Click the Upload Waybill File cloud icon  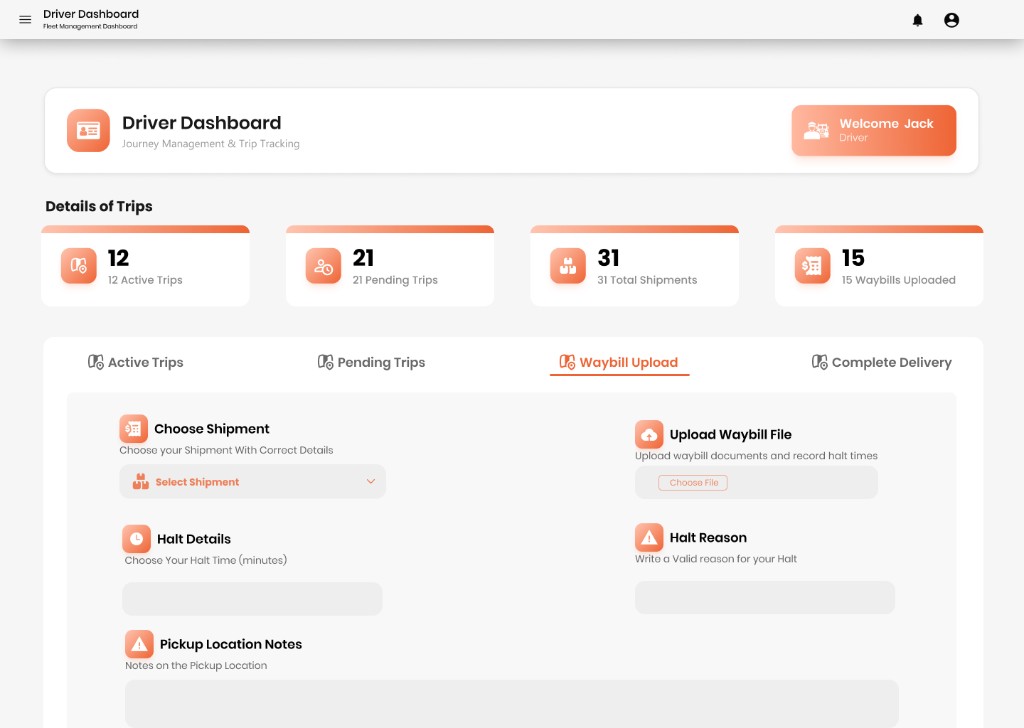649,434
